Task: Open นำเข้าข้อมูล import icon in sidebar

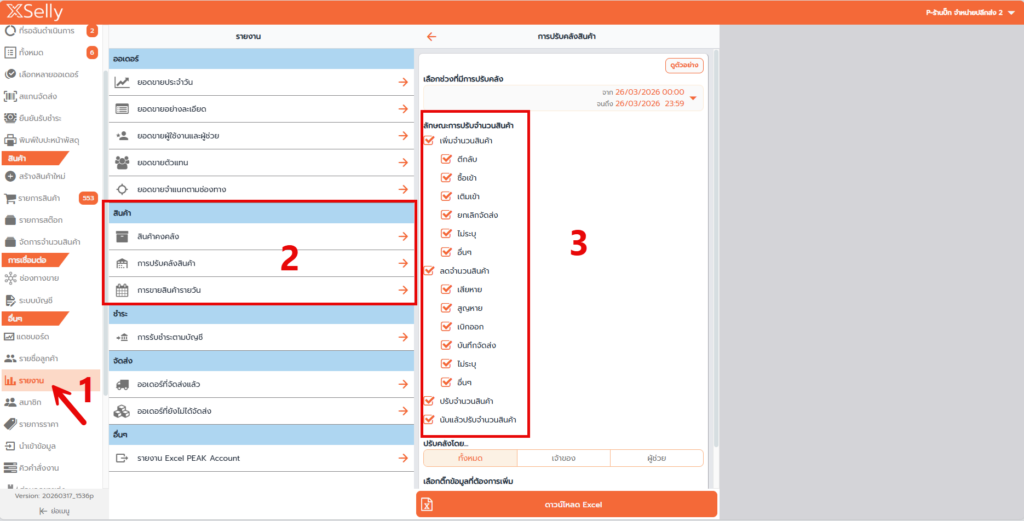Action: 10,446
